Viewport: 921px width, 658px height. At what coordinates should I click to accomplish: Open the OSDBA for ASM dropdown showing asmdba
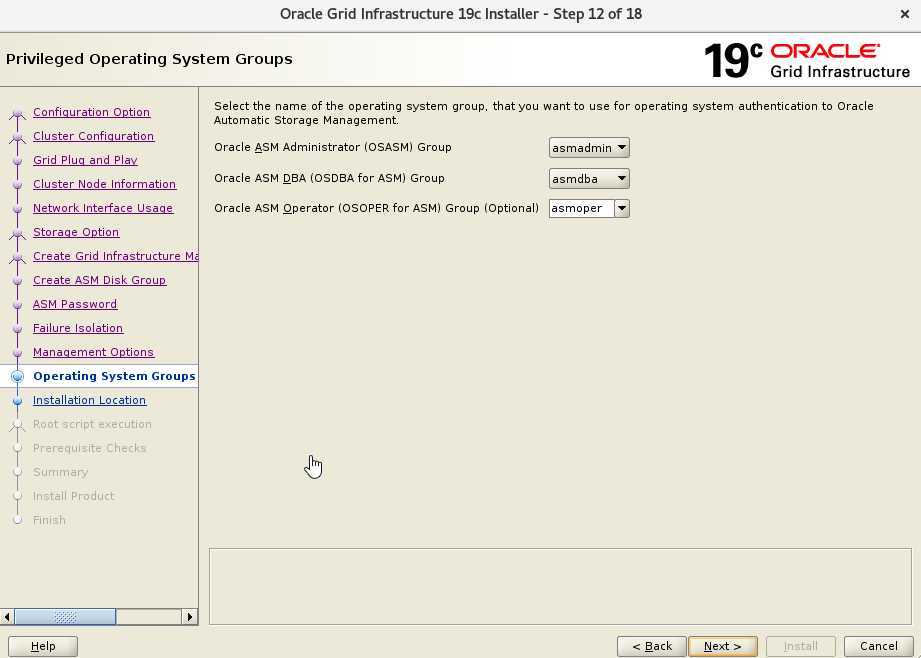click(589, 179)
